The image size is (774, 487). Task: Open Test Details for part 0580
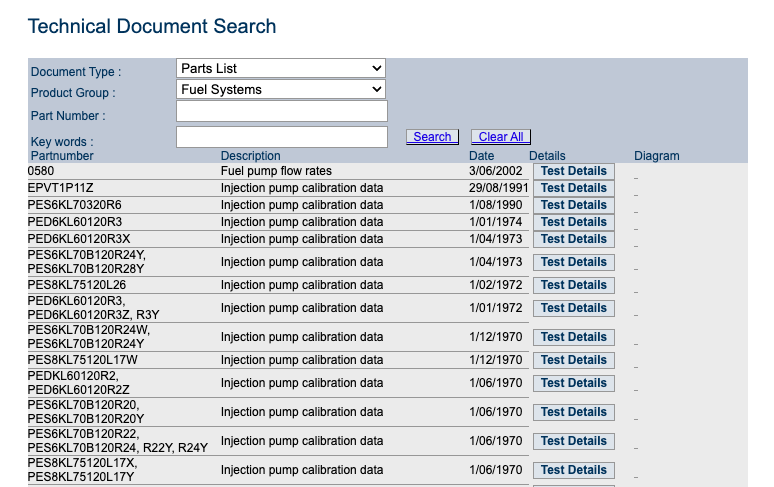click(573, 171)
